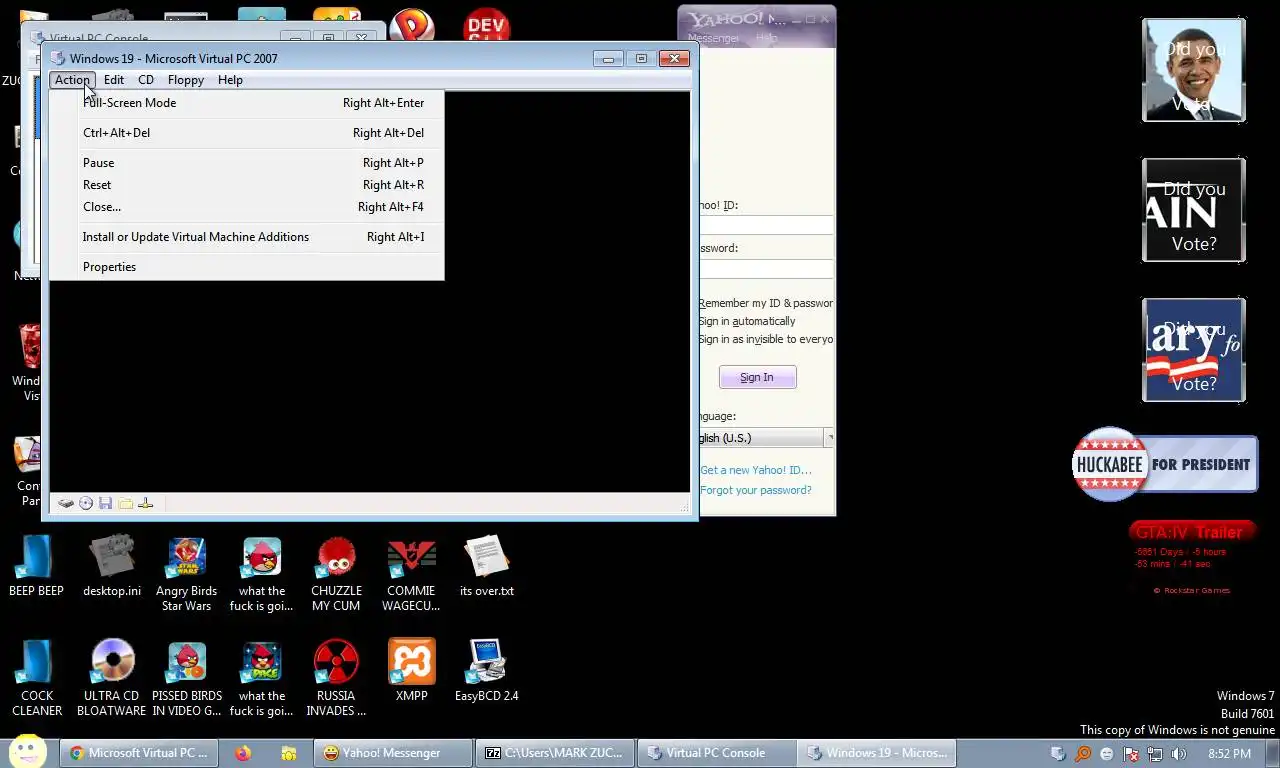1280x768 pixels.
Task: Open the CD menu
Action: click(x=146, y=80)
